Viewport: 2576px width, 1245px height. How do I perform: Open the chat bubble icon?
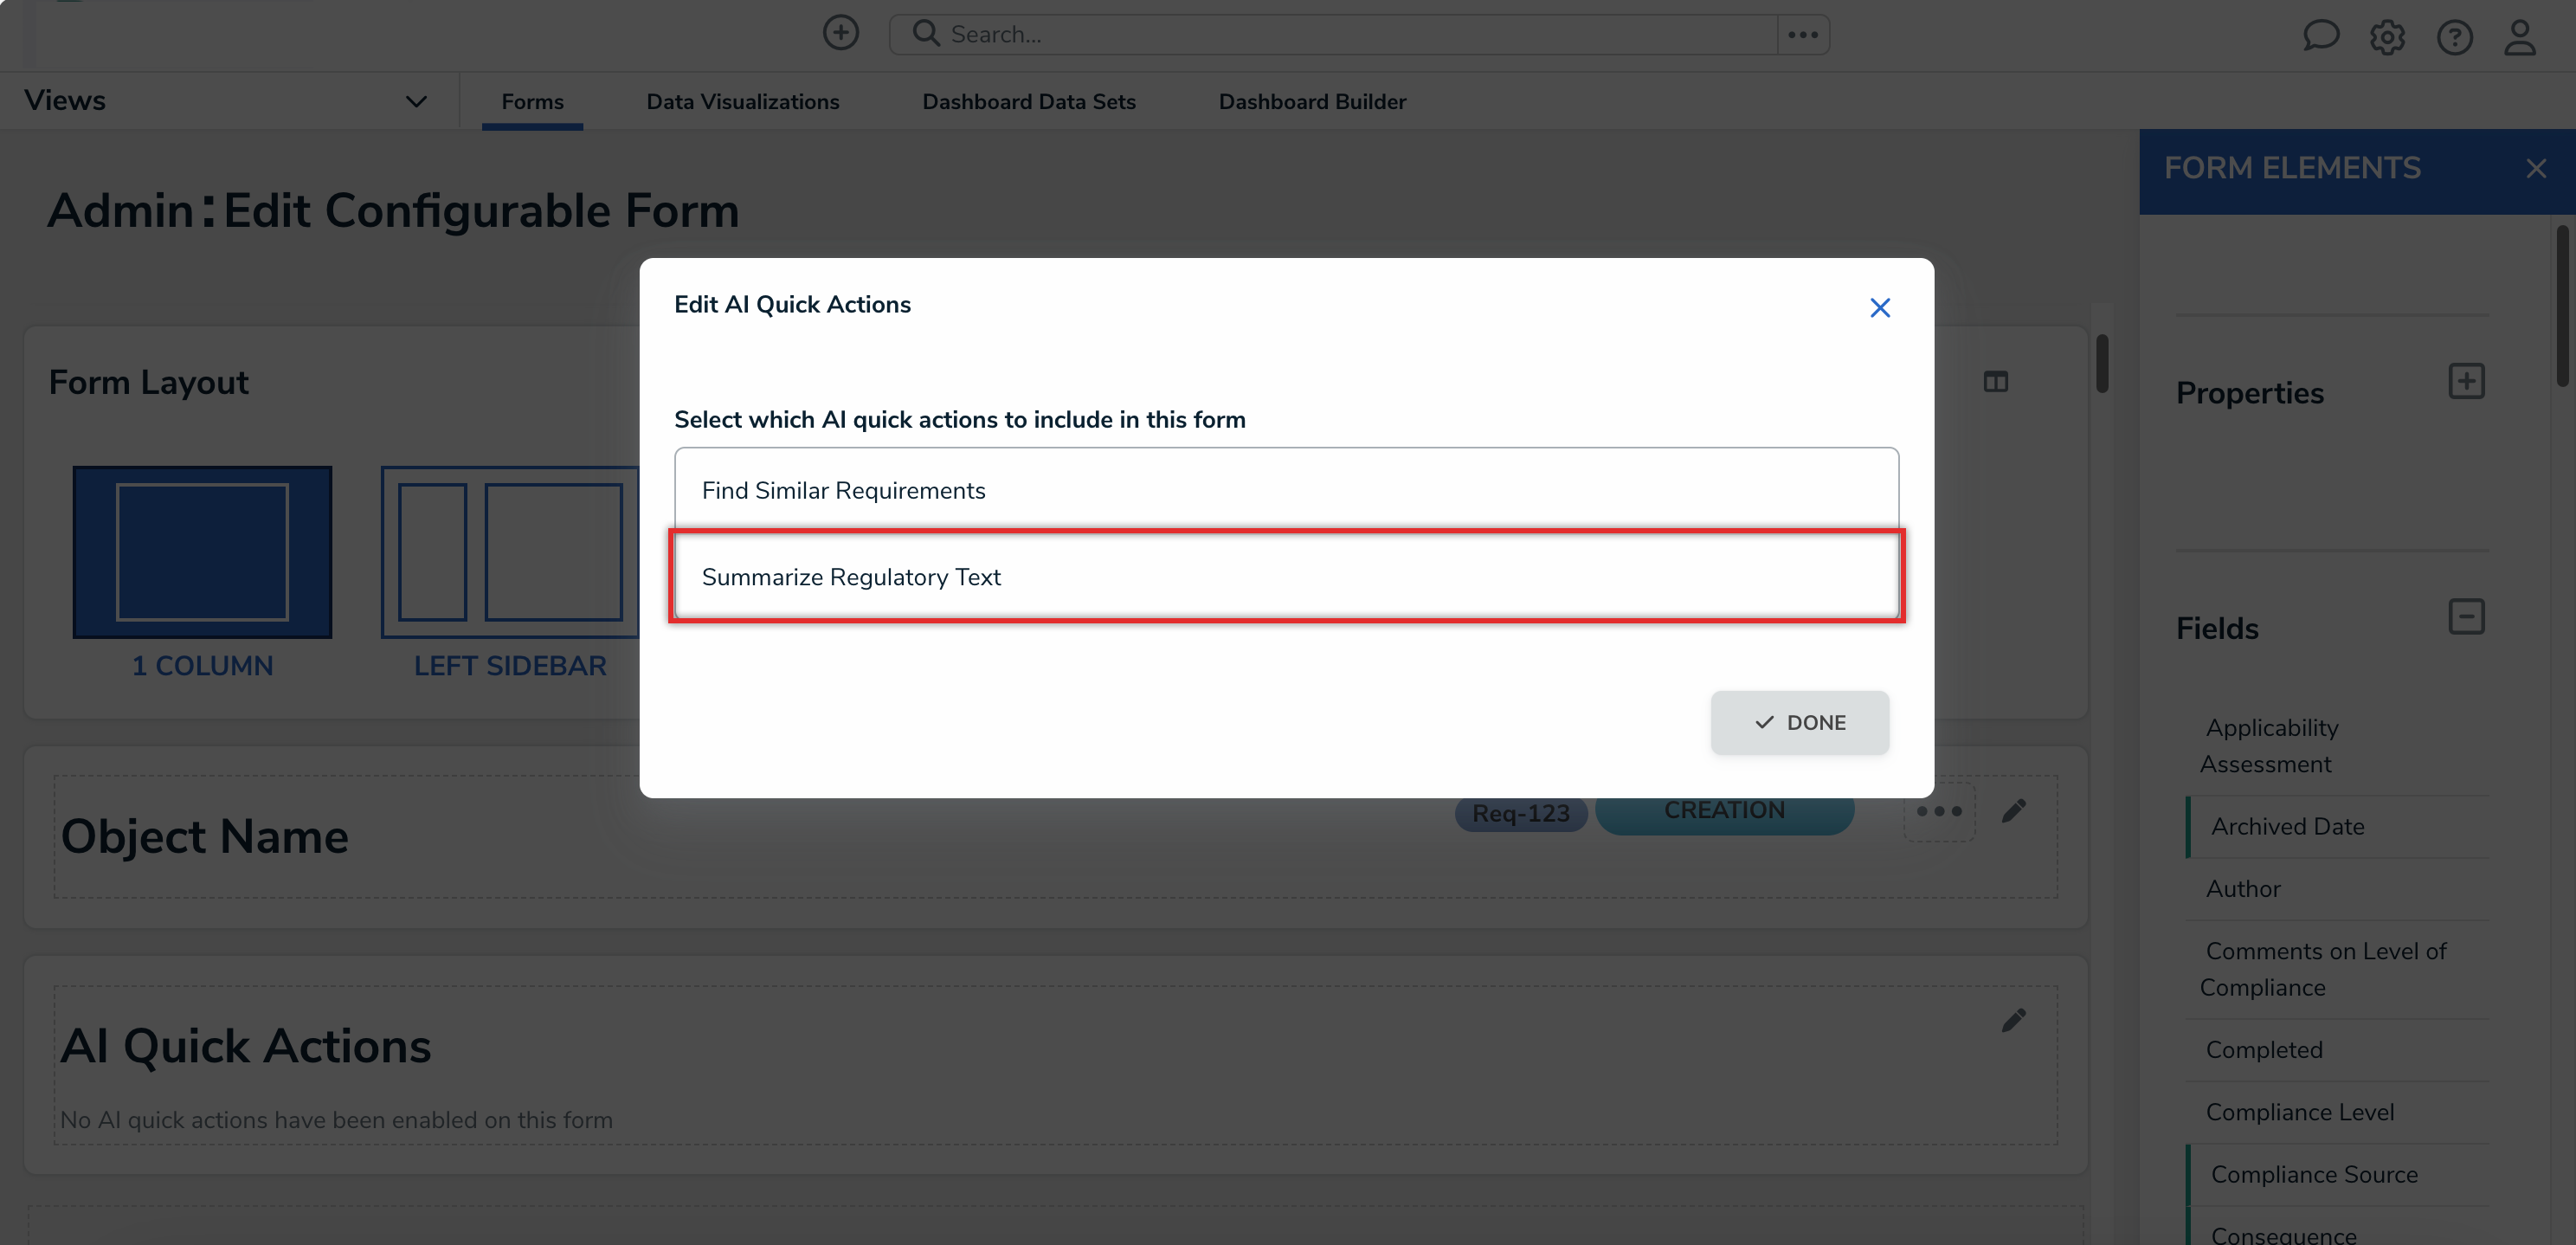(2320, 36)
